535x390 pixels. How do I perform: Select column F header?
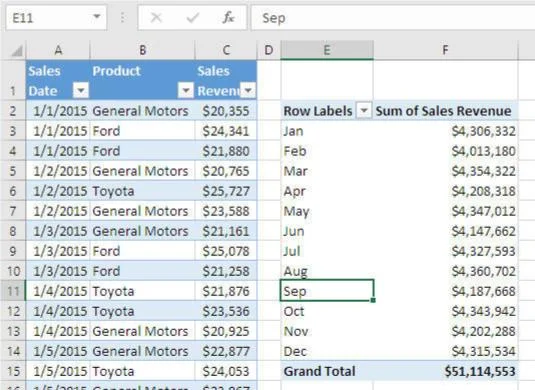445,50
